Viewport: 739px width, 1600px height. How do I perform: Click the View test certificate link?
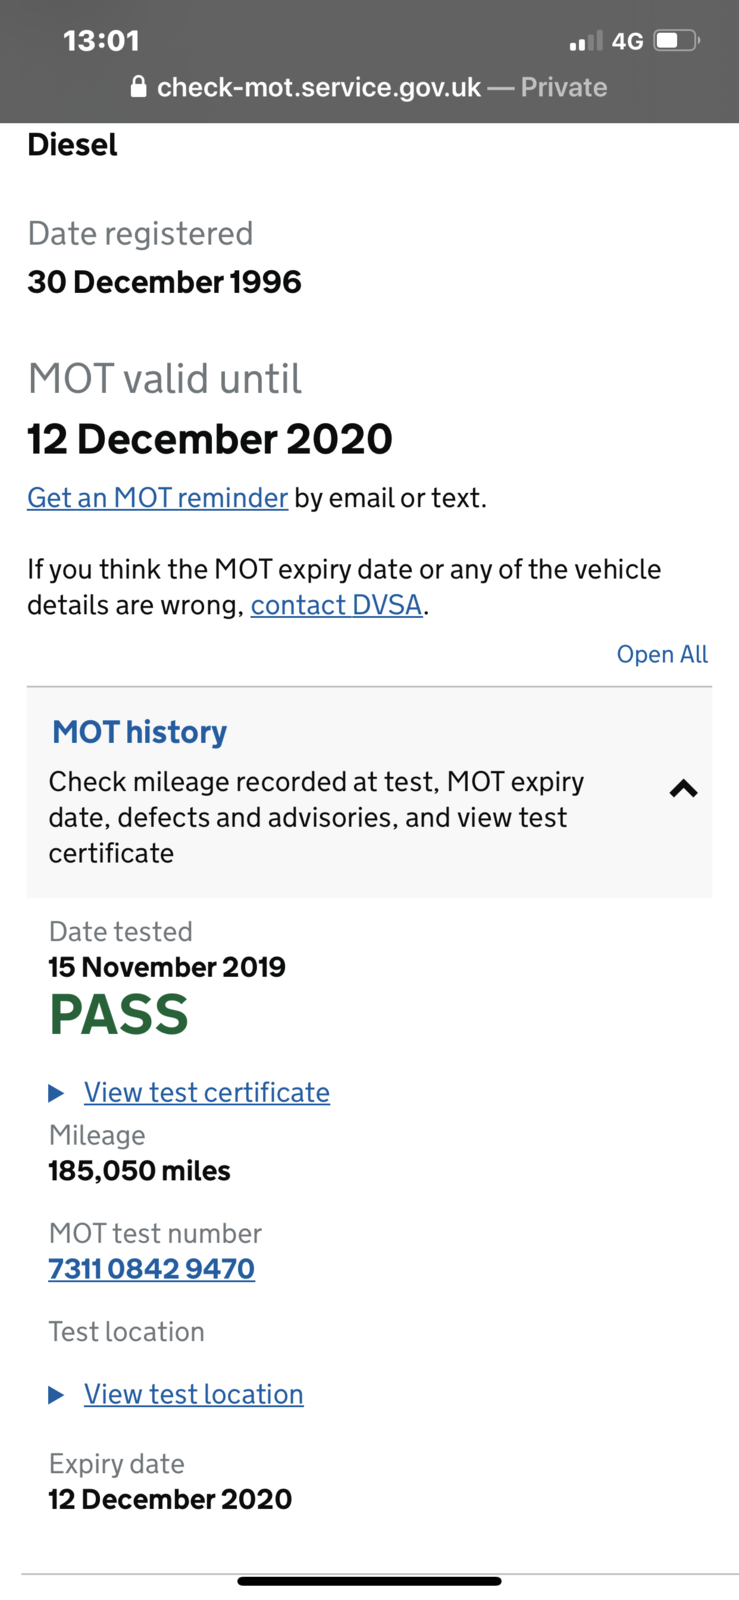click(207, 1092)
